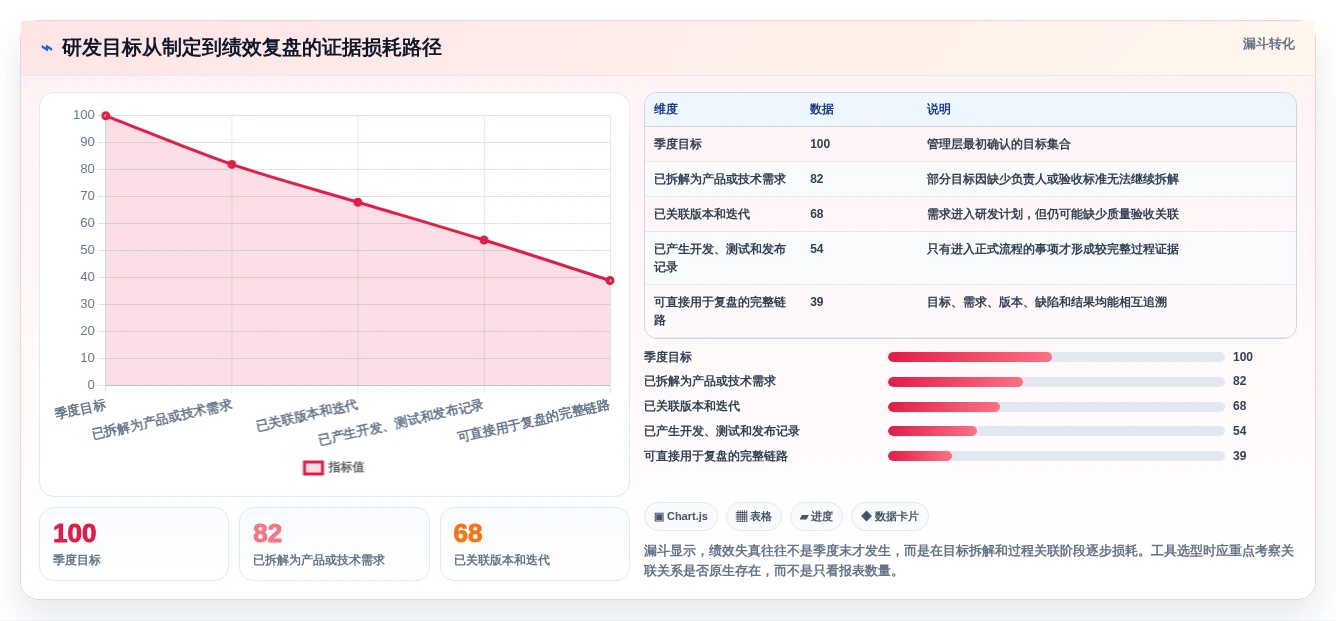Click table description 管理层最初确认的目标集合
The width and height of the screenshot is (1336, 621).
(x=999, y=144)
